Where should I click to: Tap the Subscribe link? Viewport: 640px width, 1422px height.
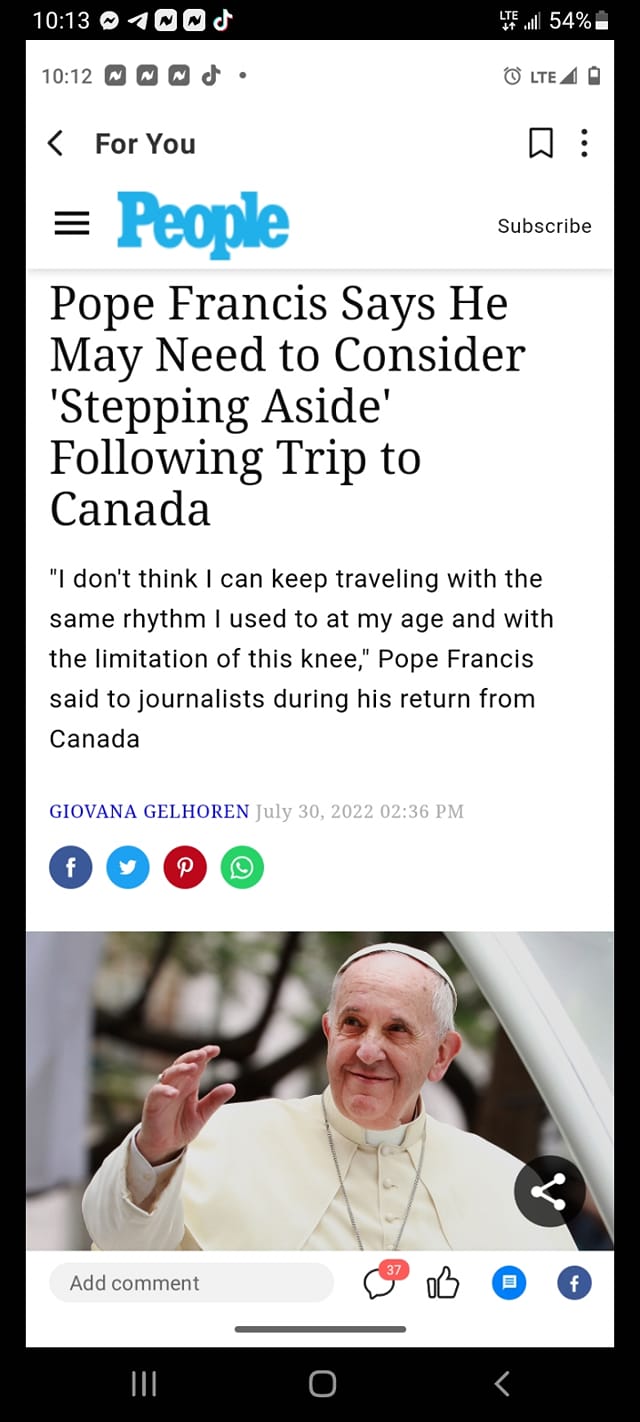tap(544, 226)
